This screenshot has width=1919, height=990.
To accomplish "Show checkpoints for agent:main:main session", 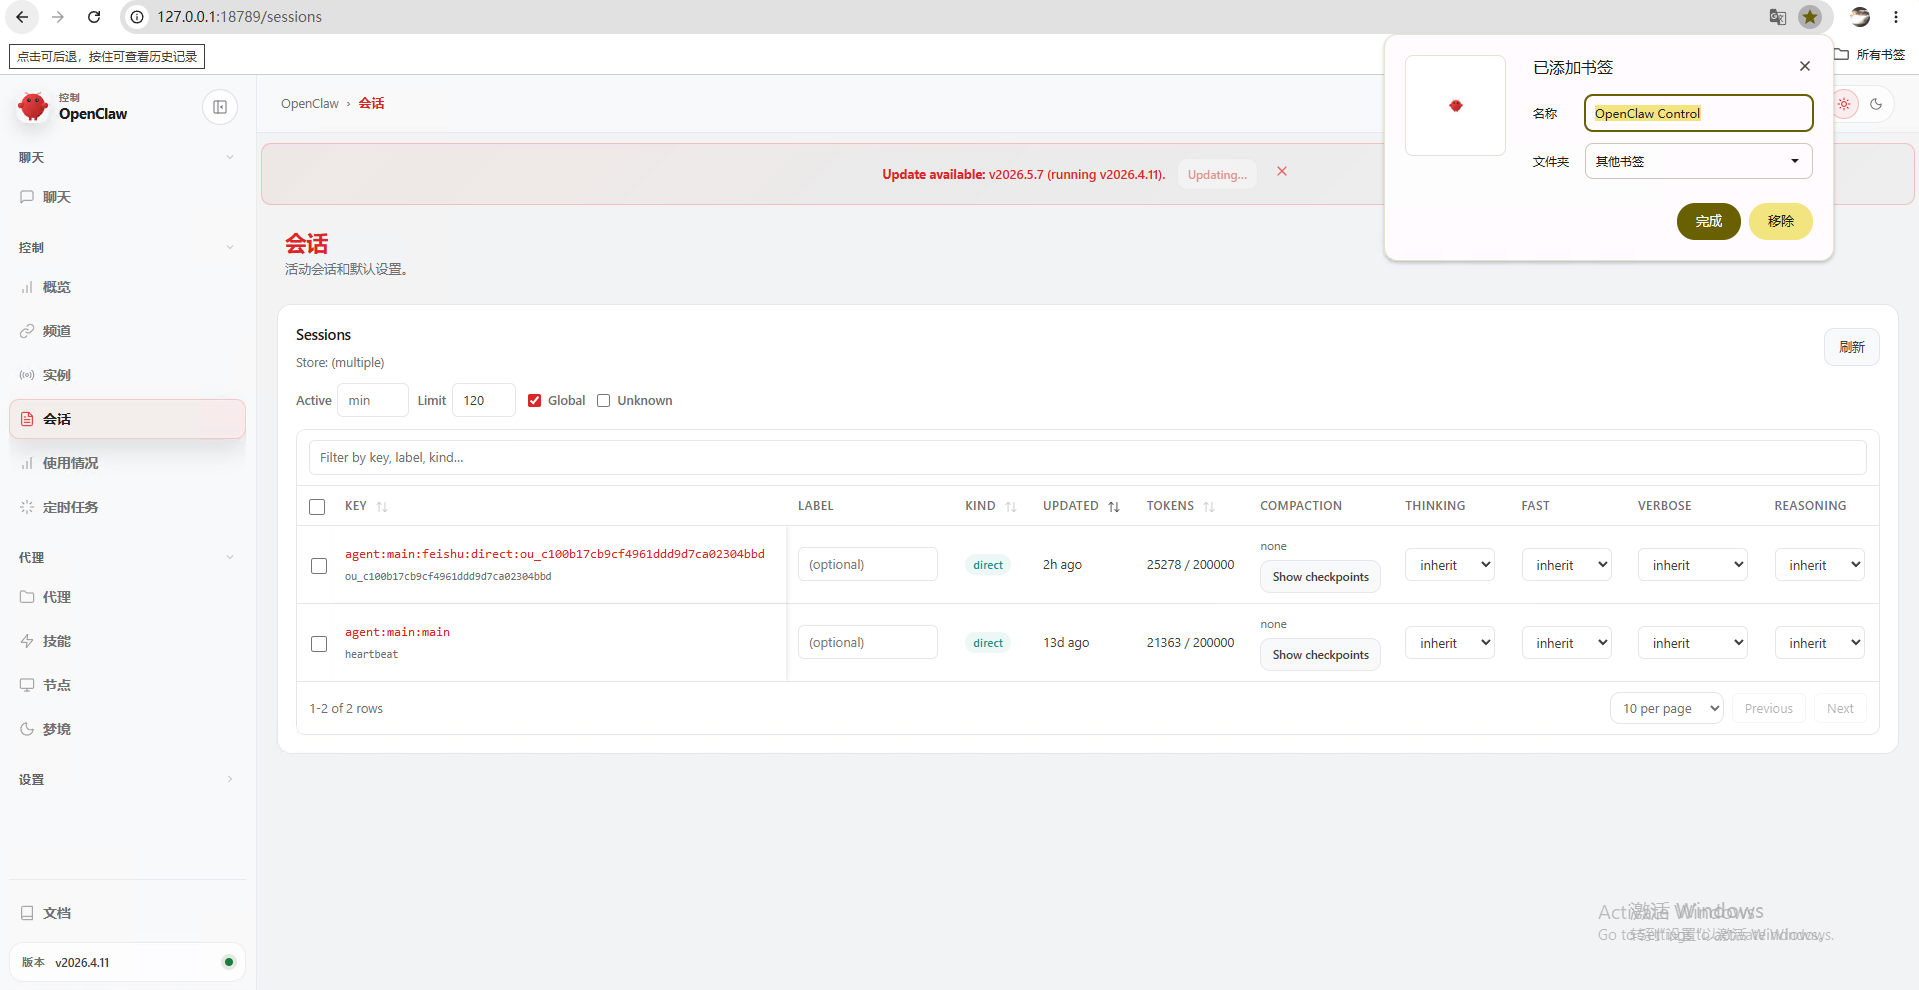I will pos(1320,655).
